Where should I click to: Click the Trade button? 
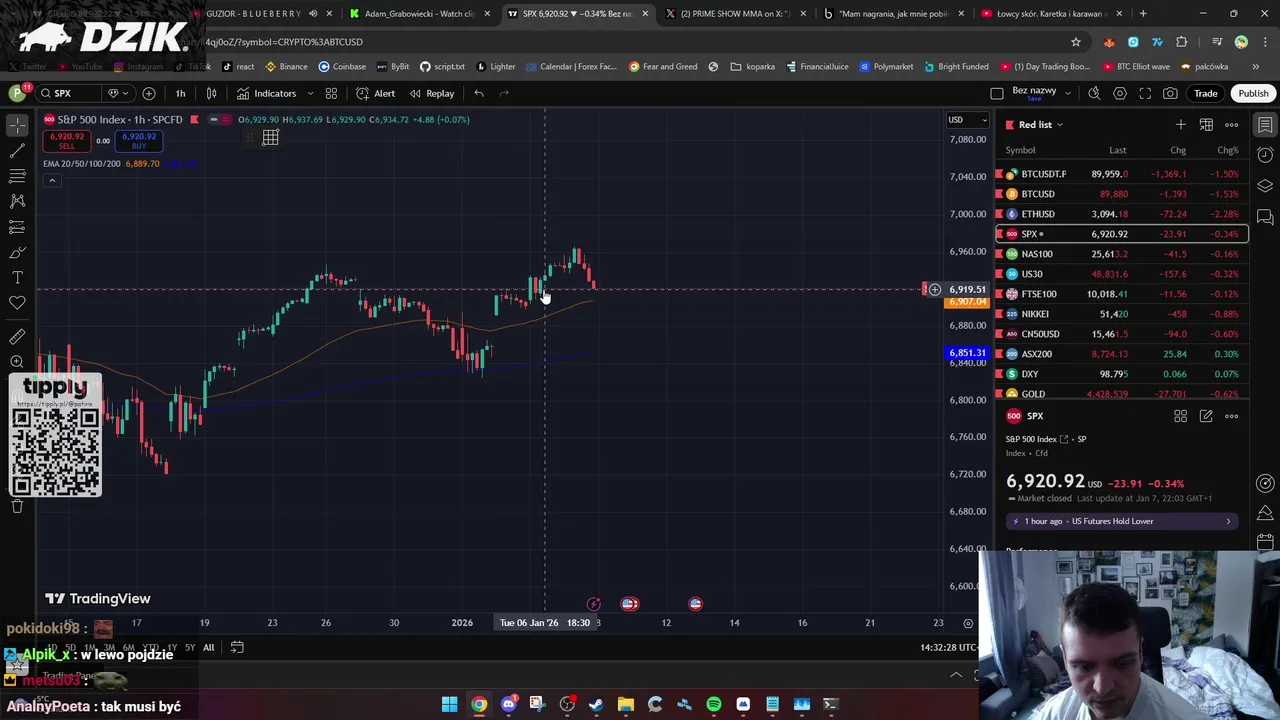point(1205,93)
